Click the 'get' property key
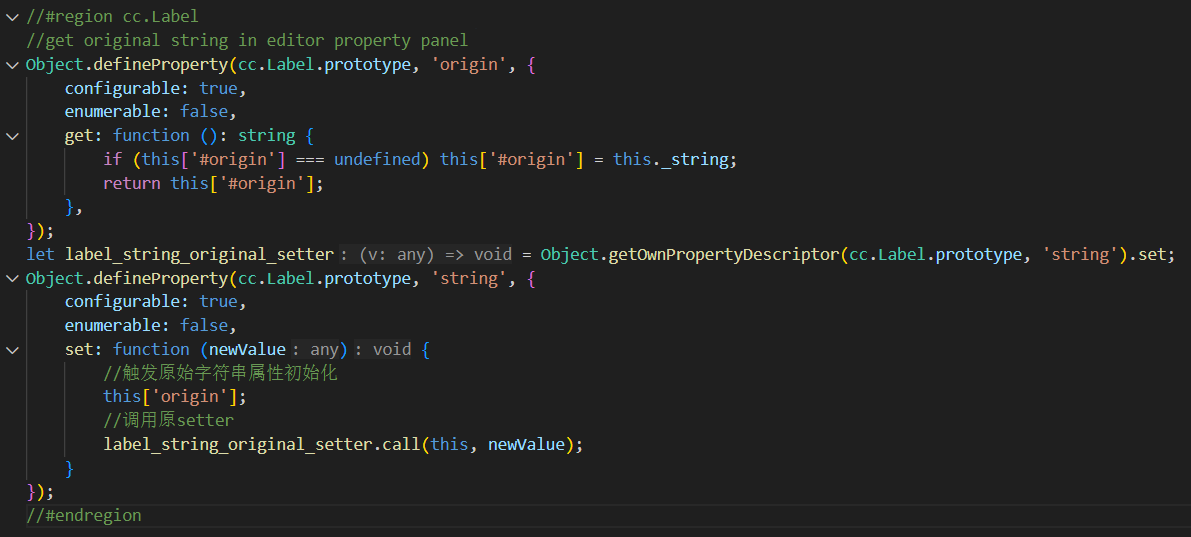This screenshot has width=1191, height=537. click(x=79, y=136)
